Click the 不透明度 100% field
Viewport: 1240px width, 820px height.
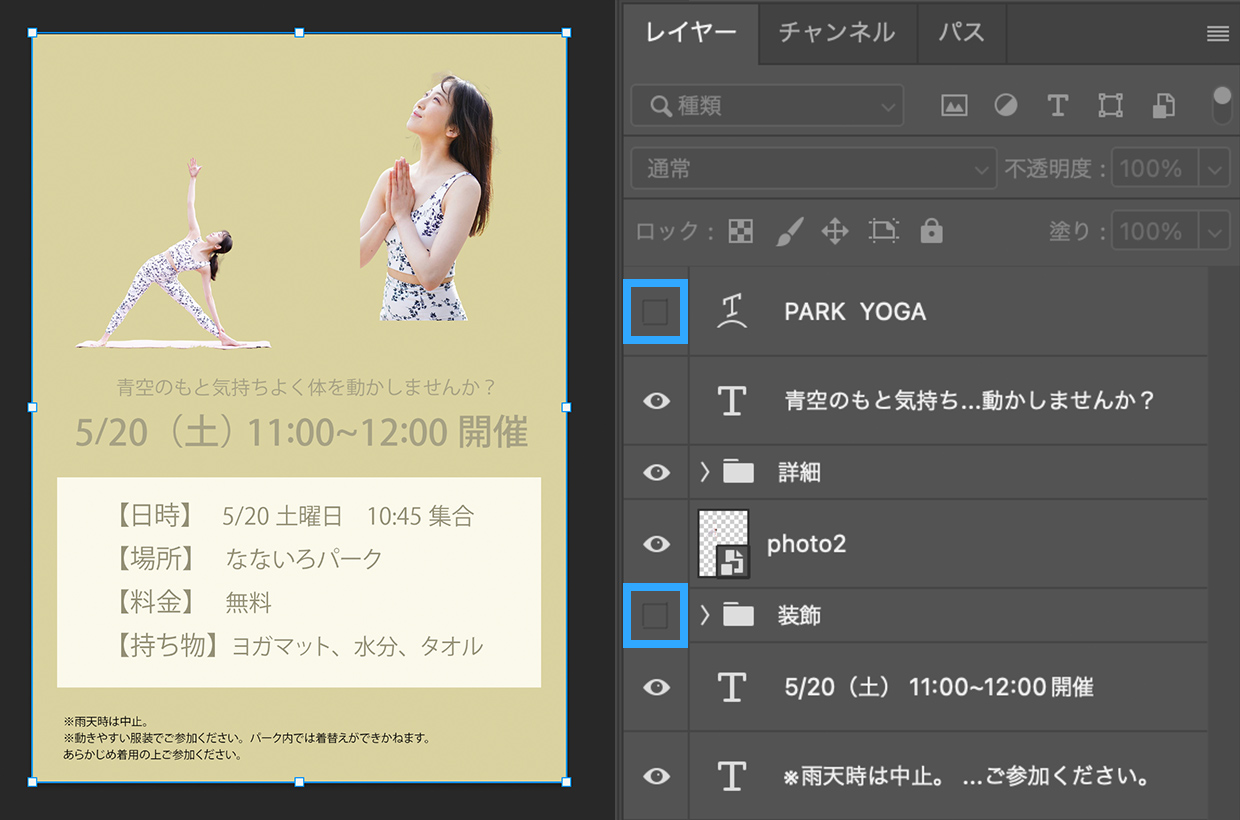click(1153, 169)
